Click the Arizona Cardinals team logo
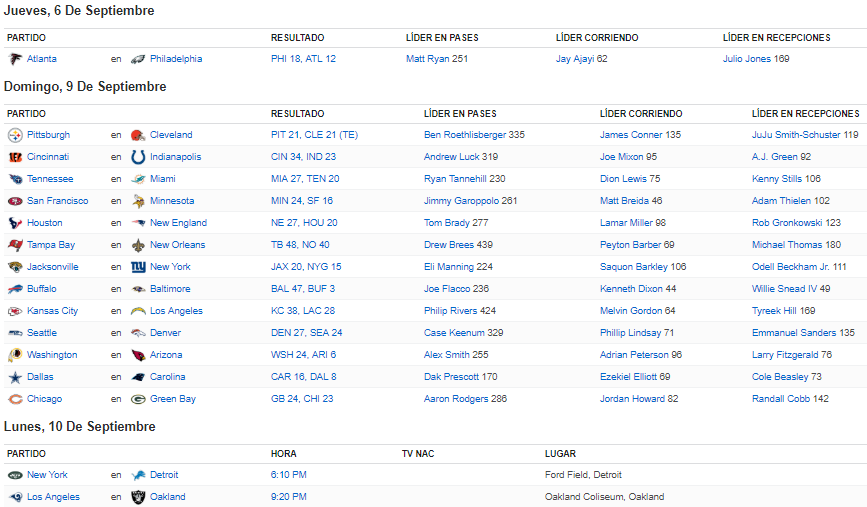 pyautogui.click(x=138, y=355)
